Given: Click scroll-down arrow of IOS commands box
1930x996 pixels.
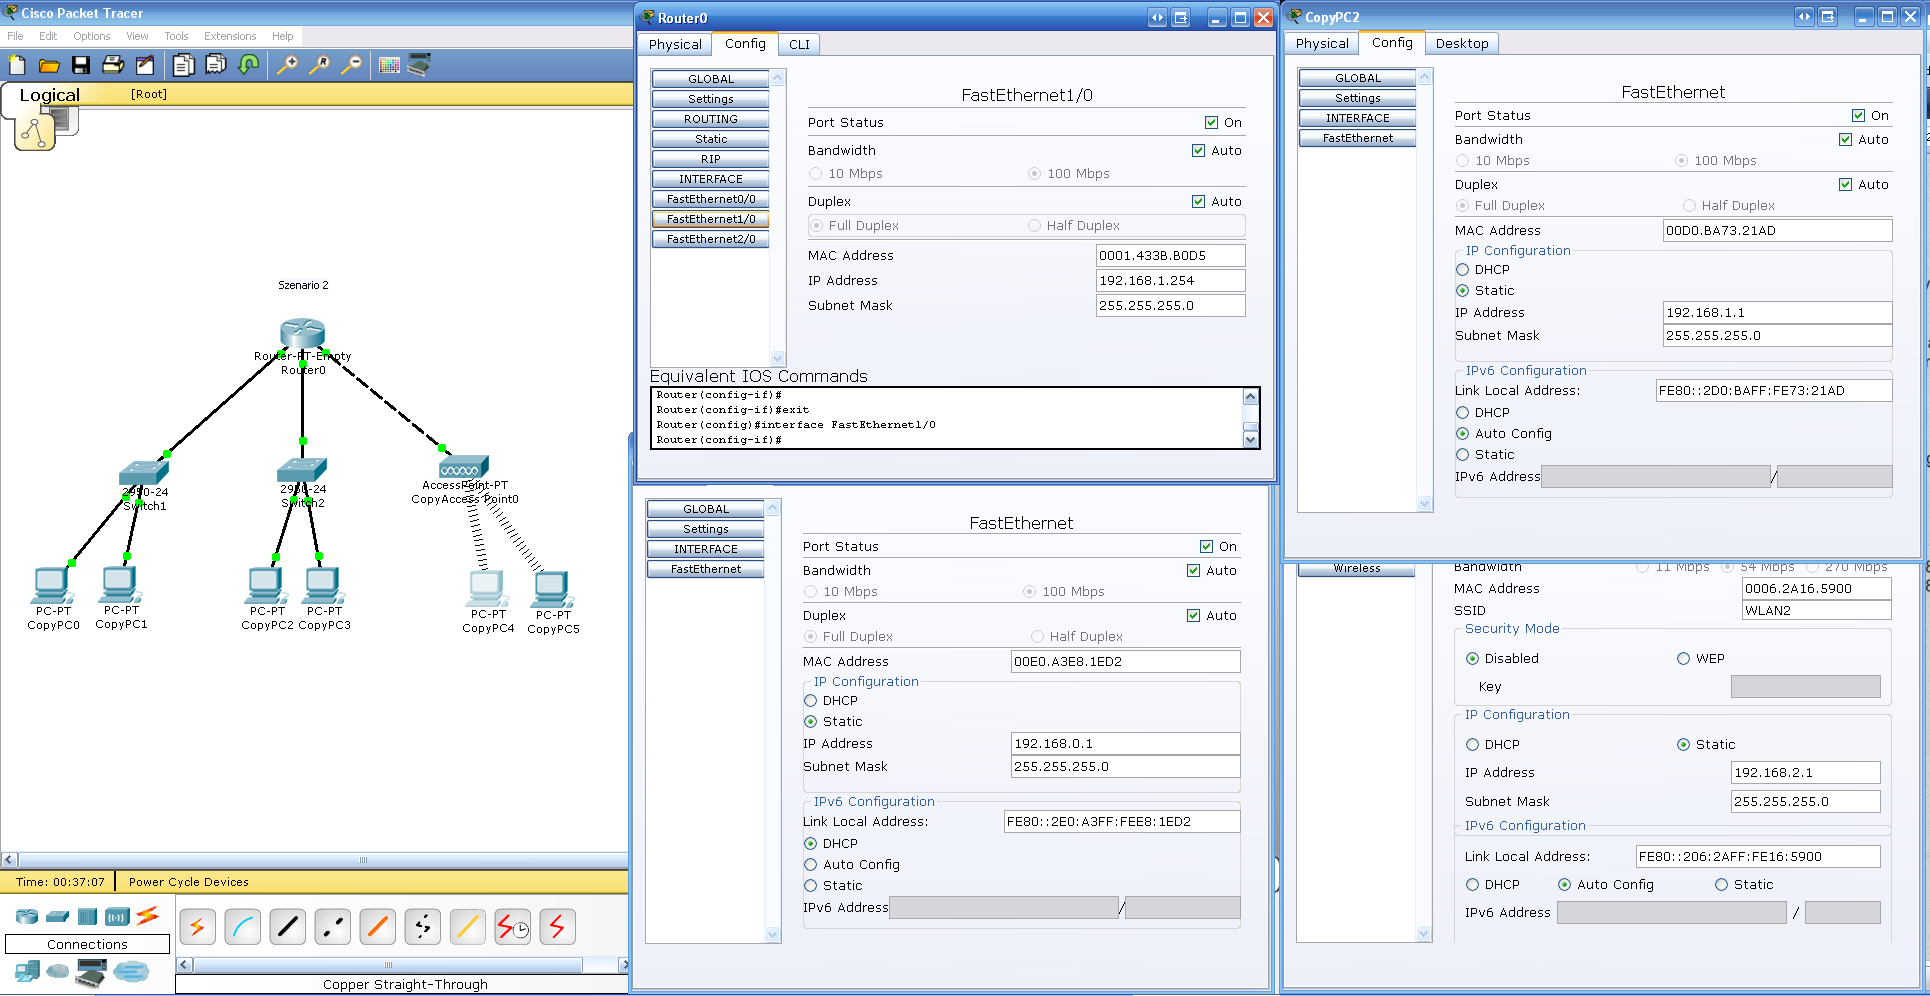Looking at the screenshot, I should [1250, 440].
